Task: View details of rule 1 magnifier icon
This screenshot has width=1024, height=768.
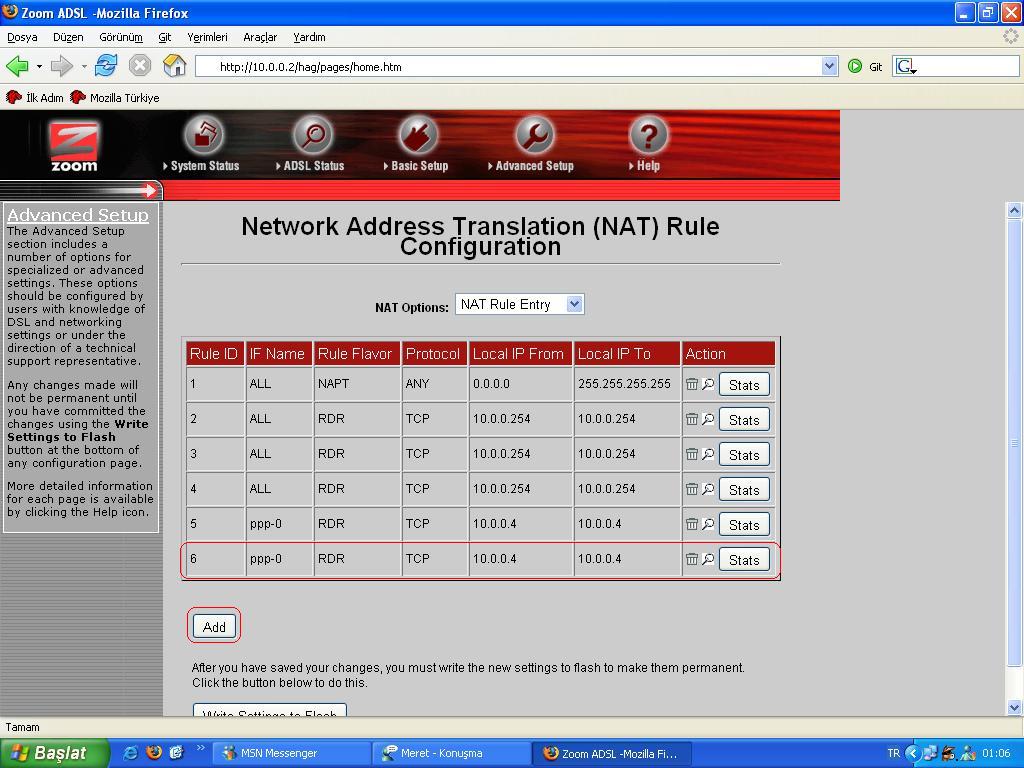Action: click(708, 384)
